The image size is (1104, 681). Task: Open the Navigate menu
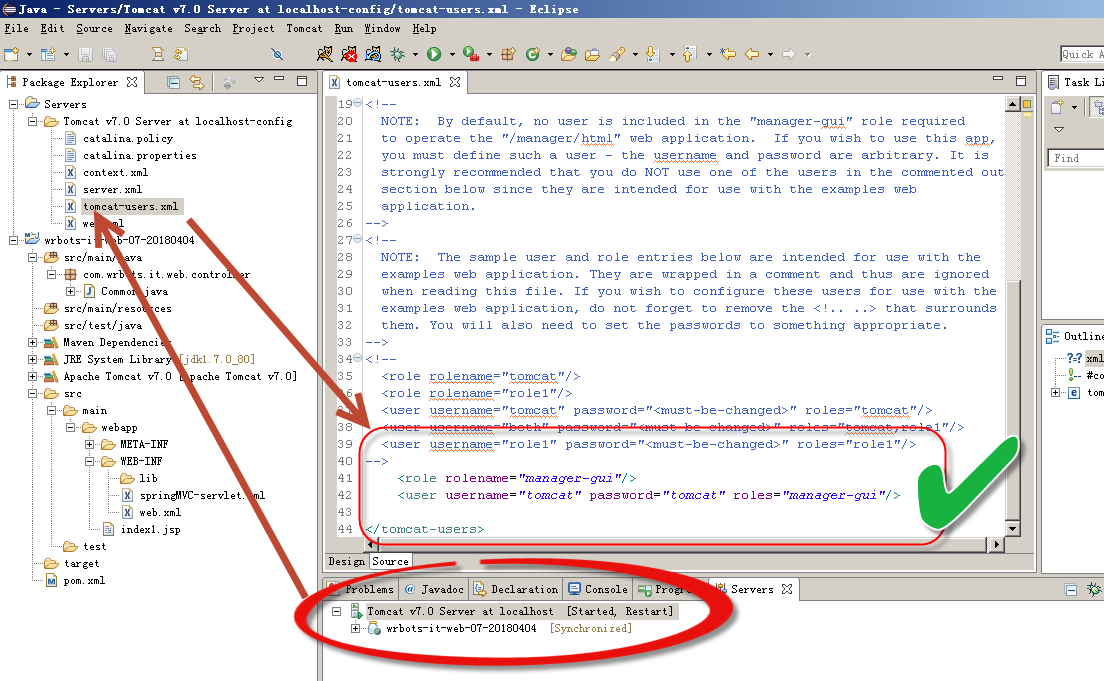point(148,28)
